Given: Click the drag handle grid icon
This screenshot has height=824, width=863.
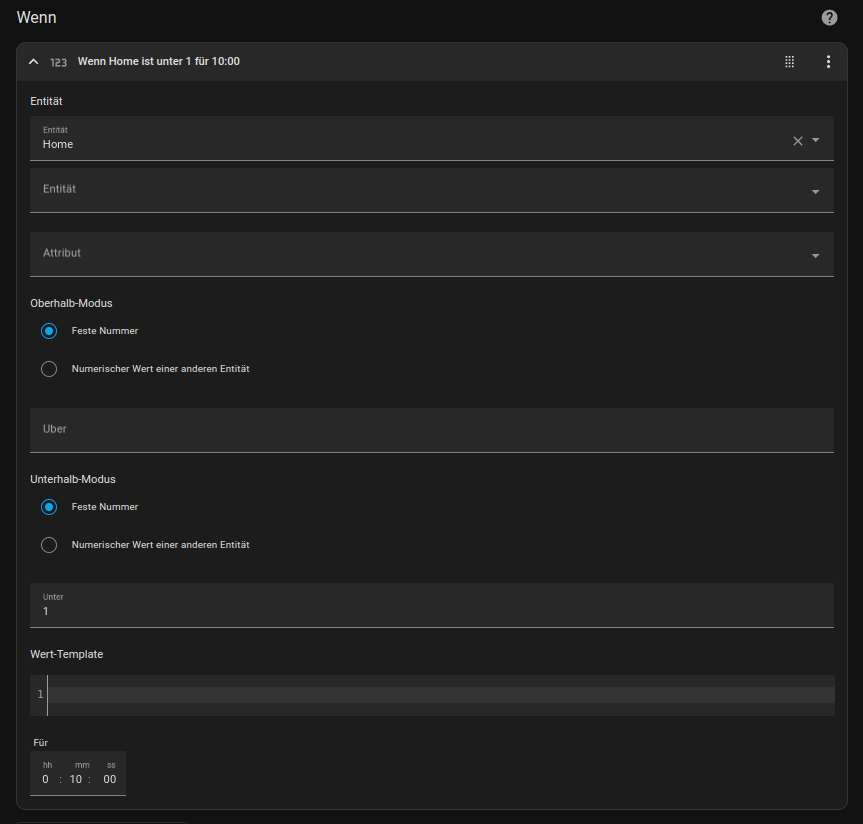Looking at the screenshot, I should point(789,62).
